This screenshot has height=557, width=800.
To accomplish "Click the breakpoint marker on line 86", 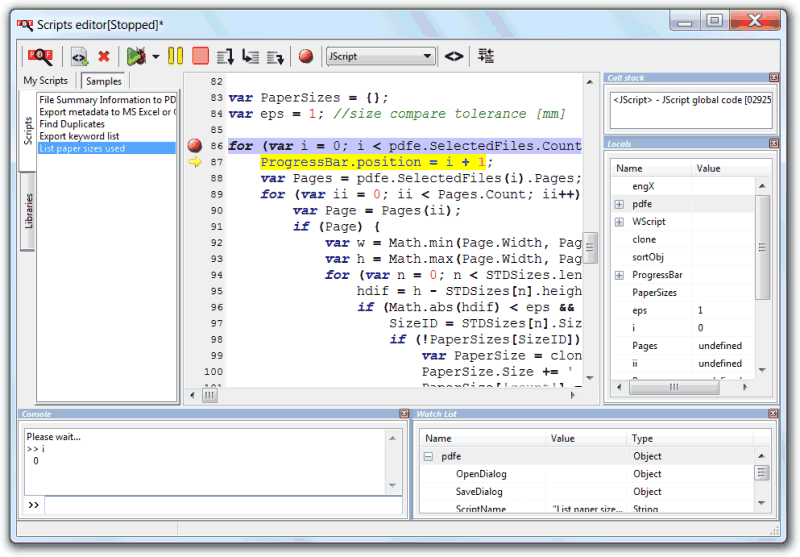I will coord(194,145).
